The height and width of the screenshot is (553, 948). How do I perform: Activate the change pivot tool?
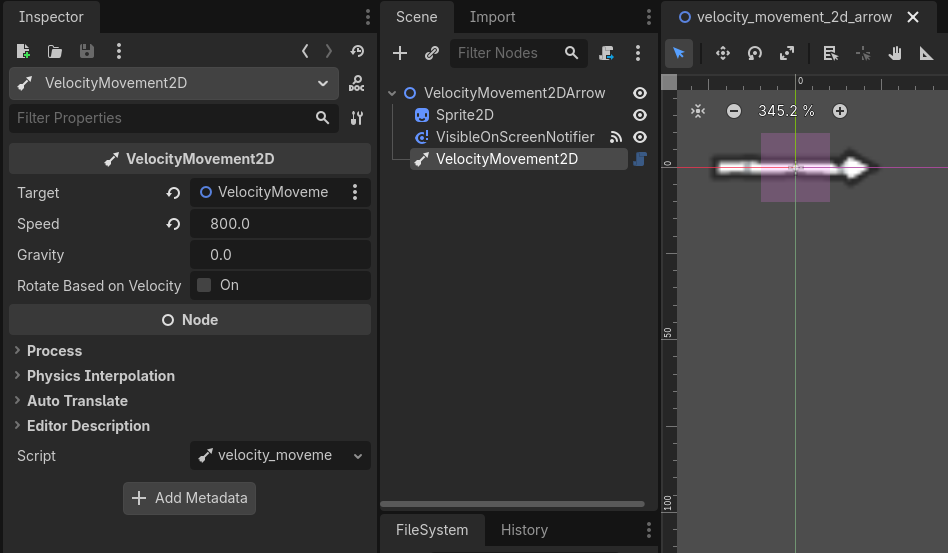(863, 53)
